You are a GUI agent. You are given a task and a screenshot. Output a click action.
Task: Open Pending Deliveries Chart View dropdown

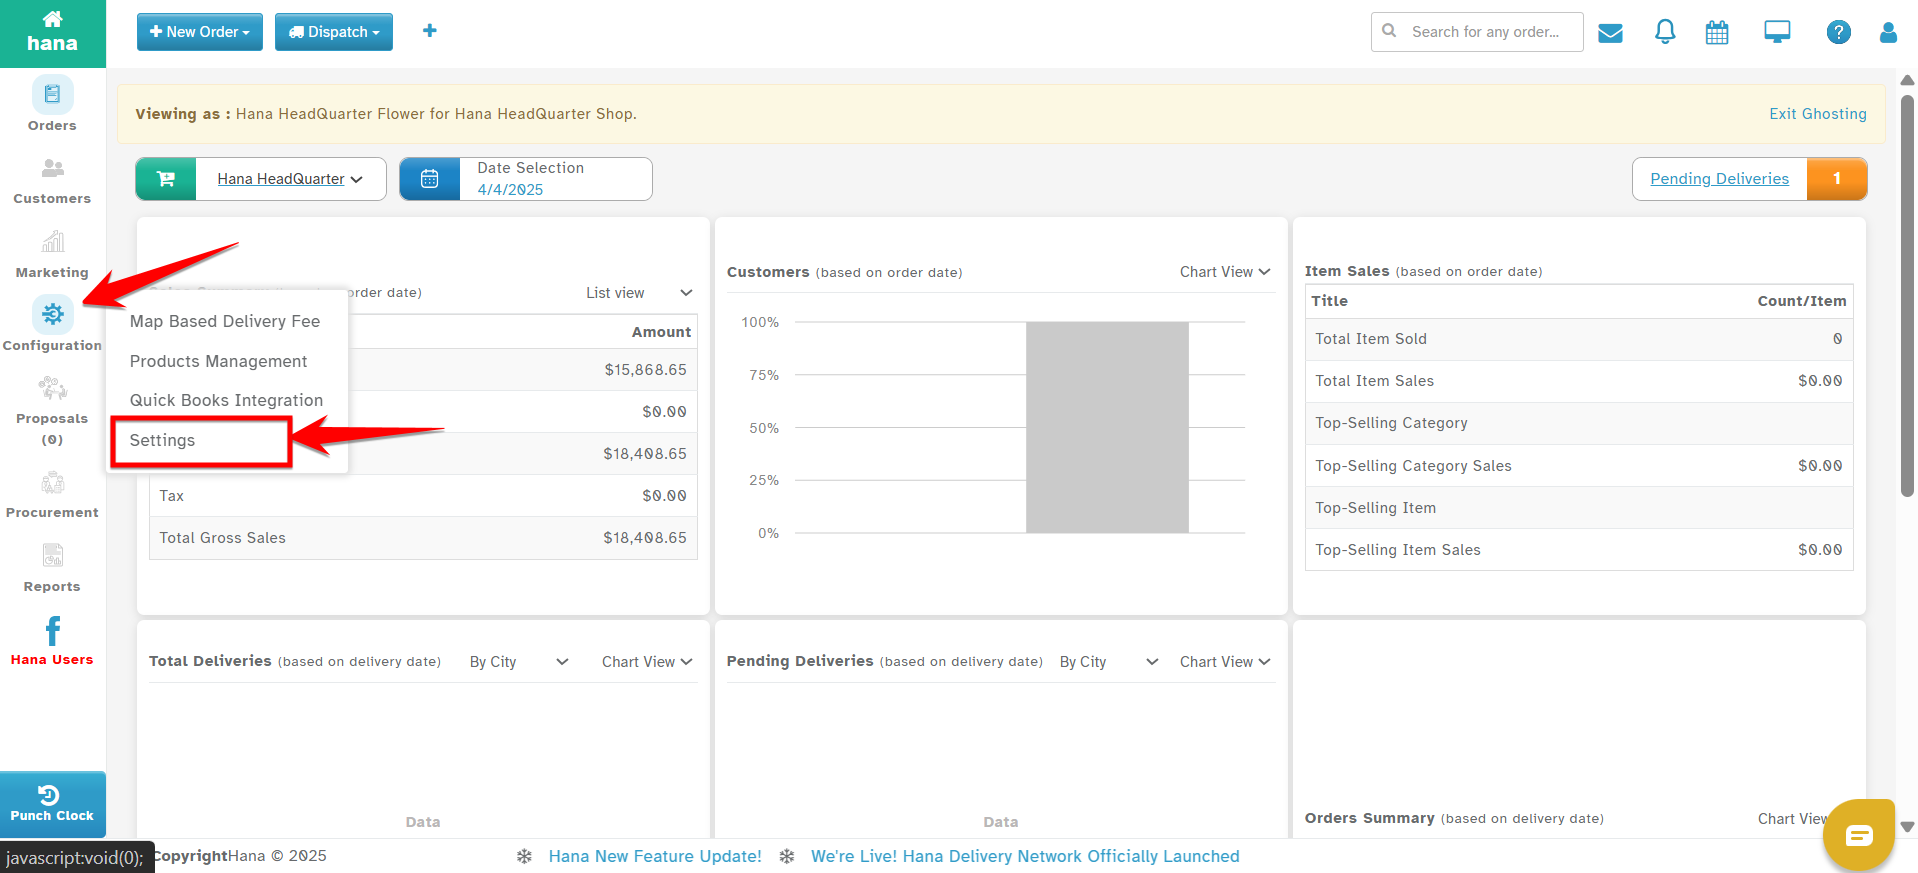[x=1225, y=662]
